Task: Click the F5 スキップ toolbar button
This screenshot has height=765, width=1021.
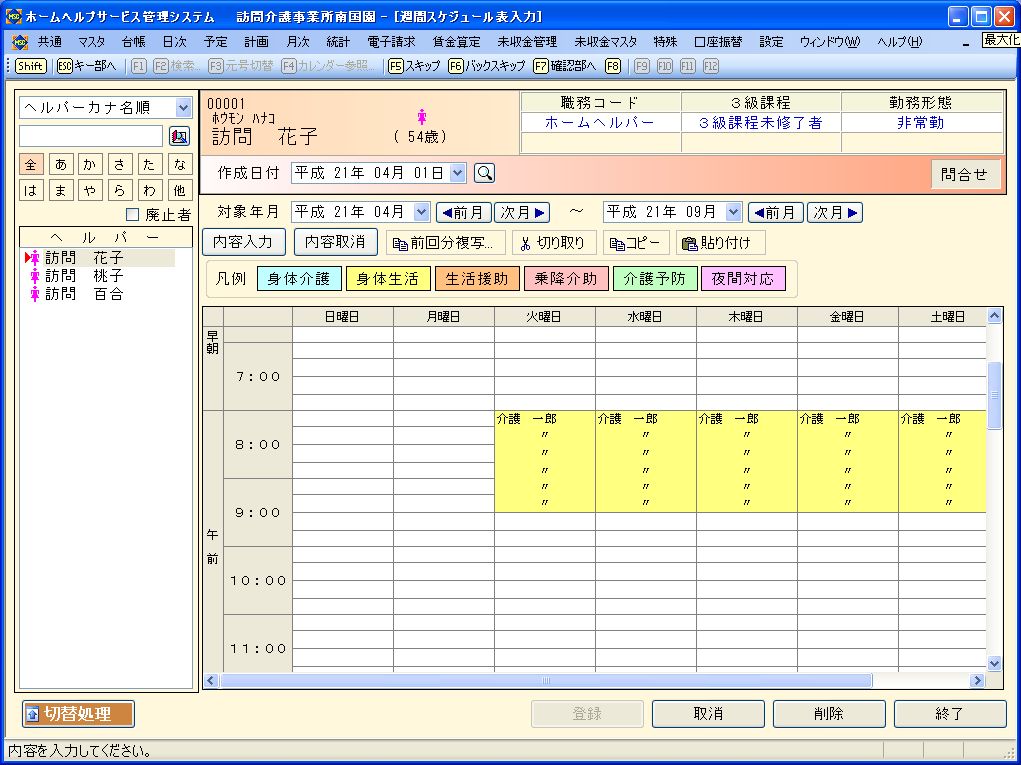Action: 414,66
